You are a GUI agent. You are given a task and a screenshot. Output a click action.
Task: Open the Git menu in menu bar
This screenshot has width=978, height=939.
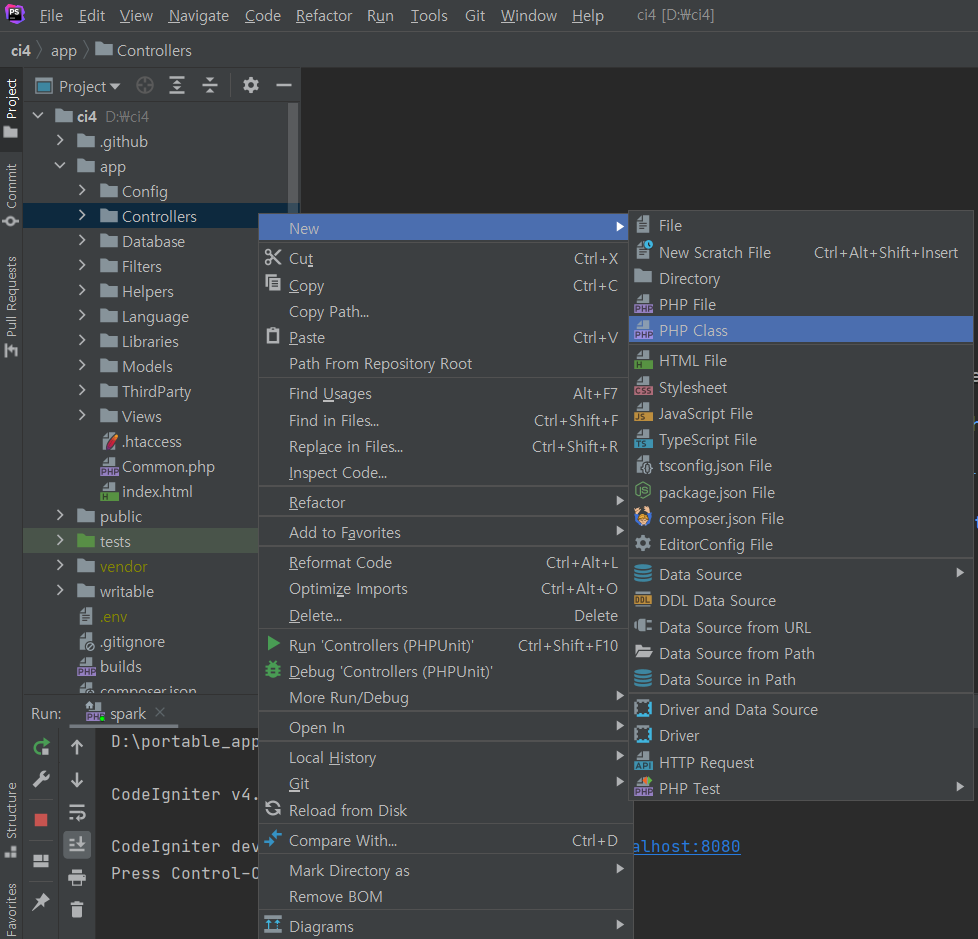click(475, 16)
